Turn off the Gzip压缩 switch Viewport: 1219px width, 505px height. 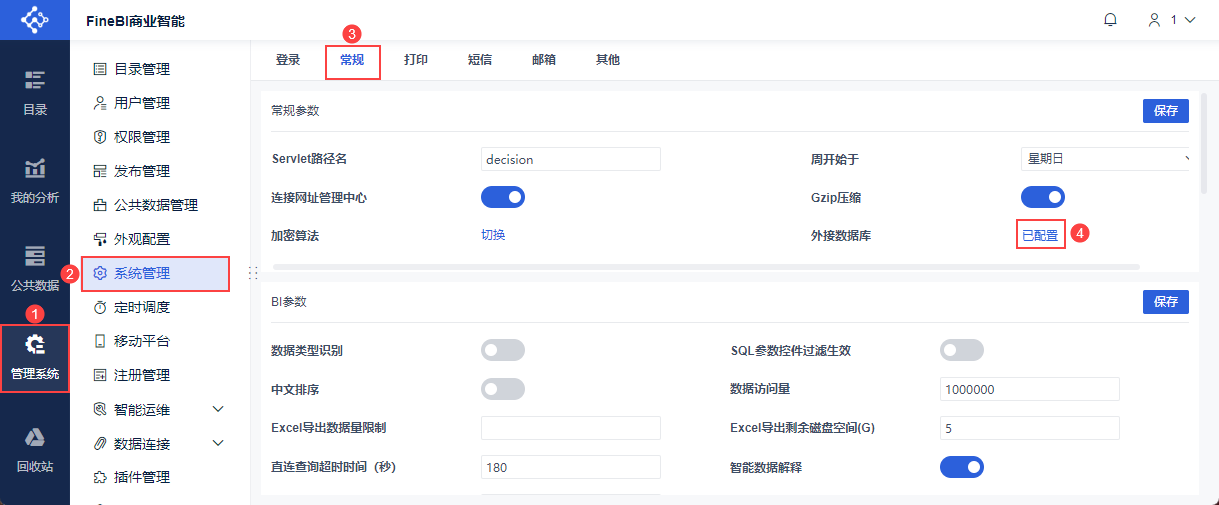click(1042, 197)
